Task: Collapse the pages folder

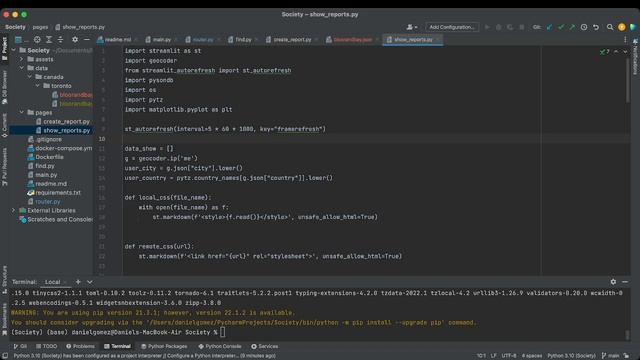Action: [x=22, y=112]
